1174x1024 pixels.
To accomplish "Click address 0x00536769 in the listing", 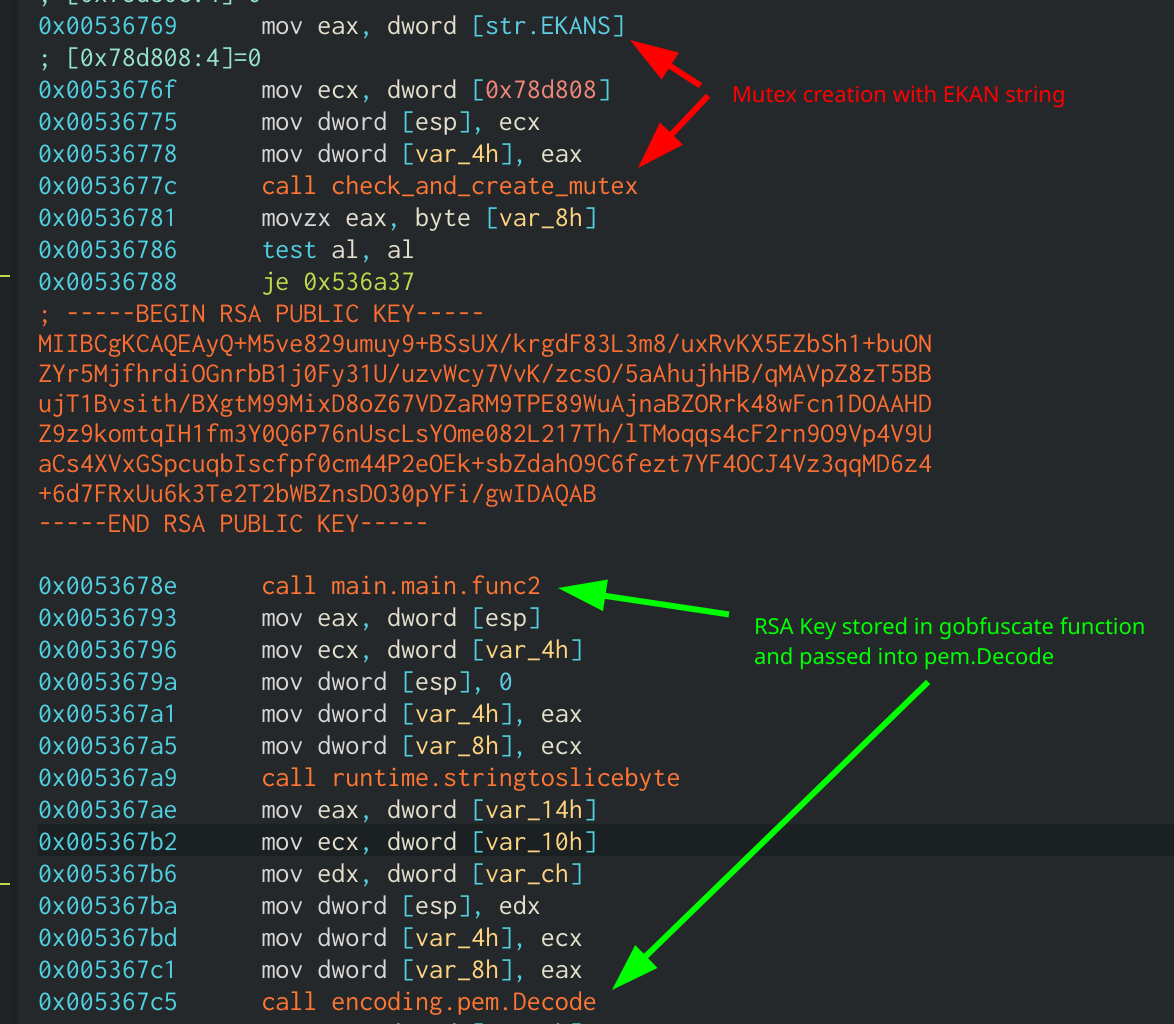I will pos(107,26).
